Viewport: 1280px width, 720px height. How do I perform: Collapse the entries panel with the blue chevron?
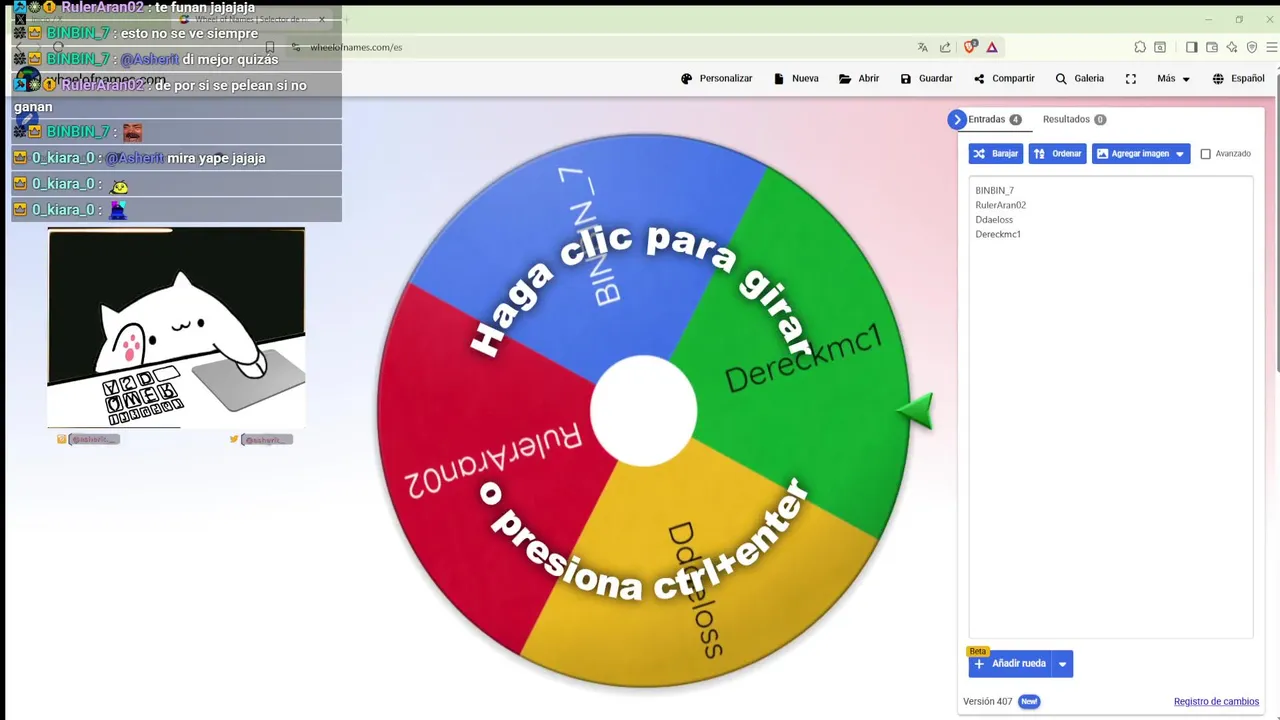(x=957, y=119)
